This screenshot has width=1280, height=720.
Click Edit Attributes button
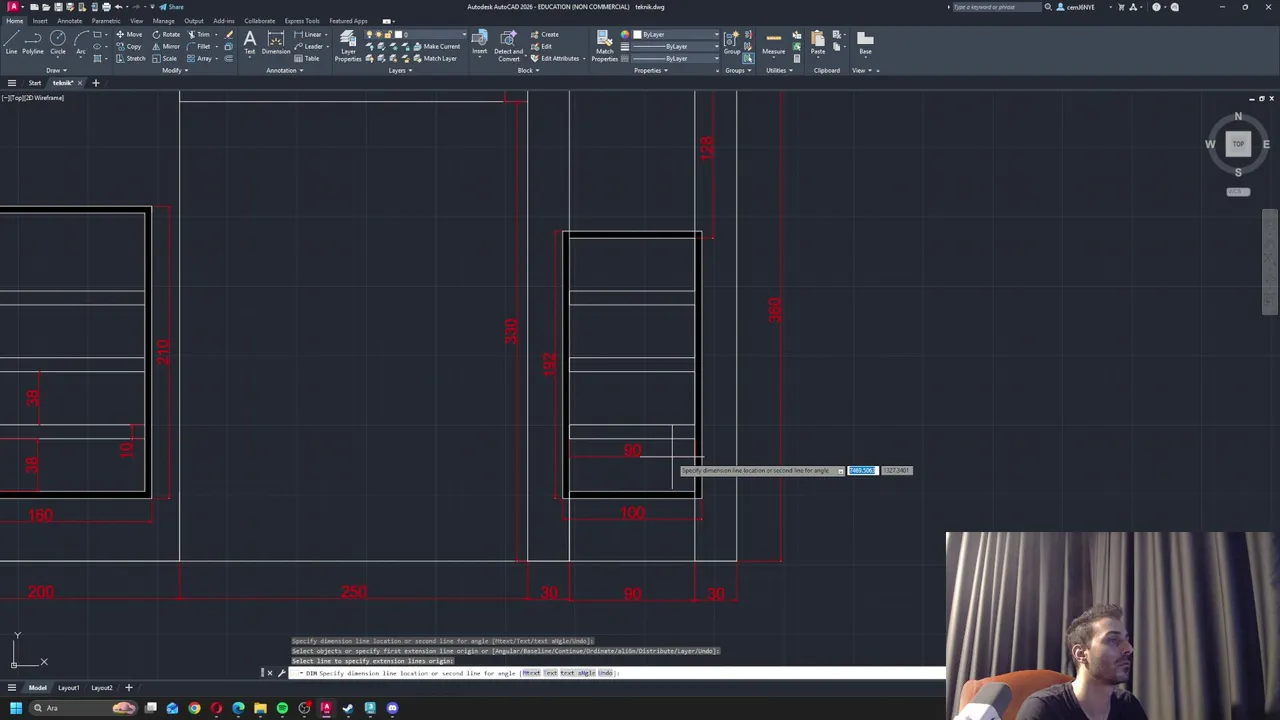555,58
